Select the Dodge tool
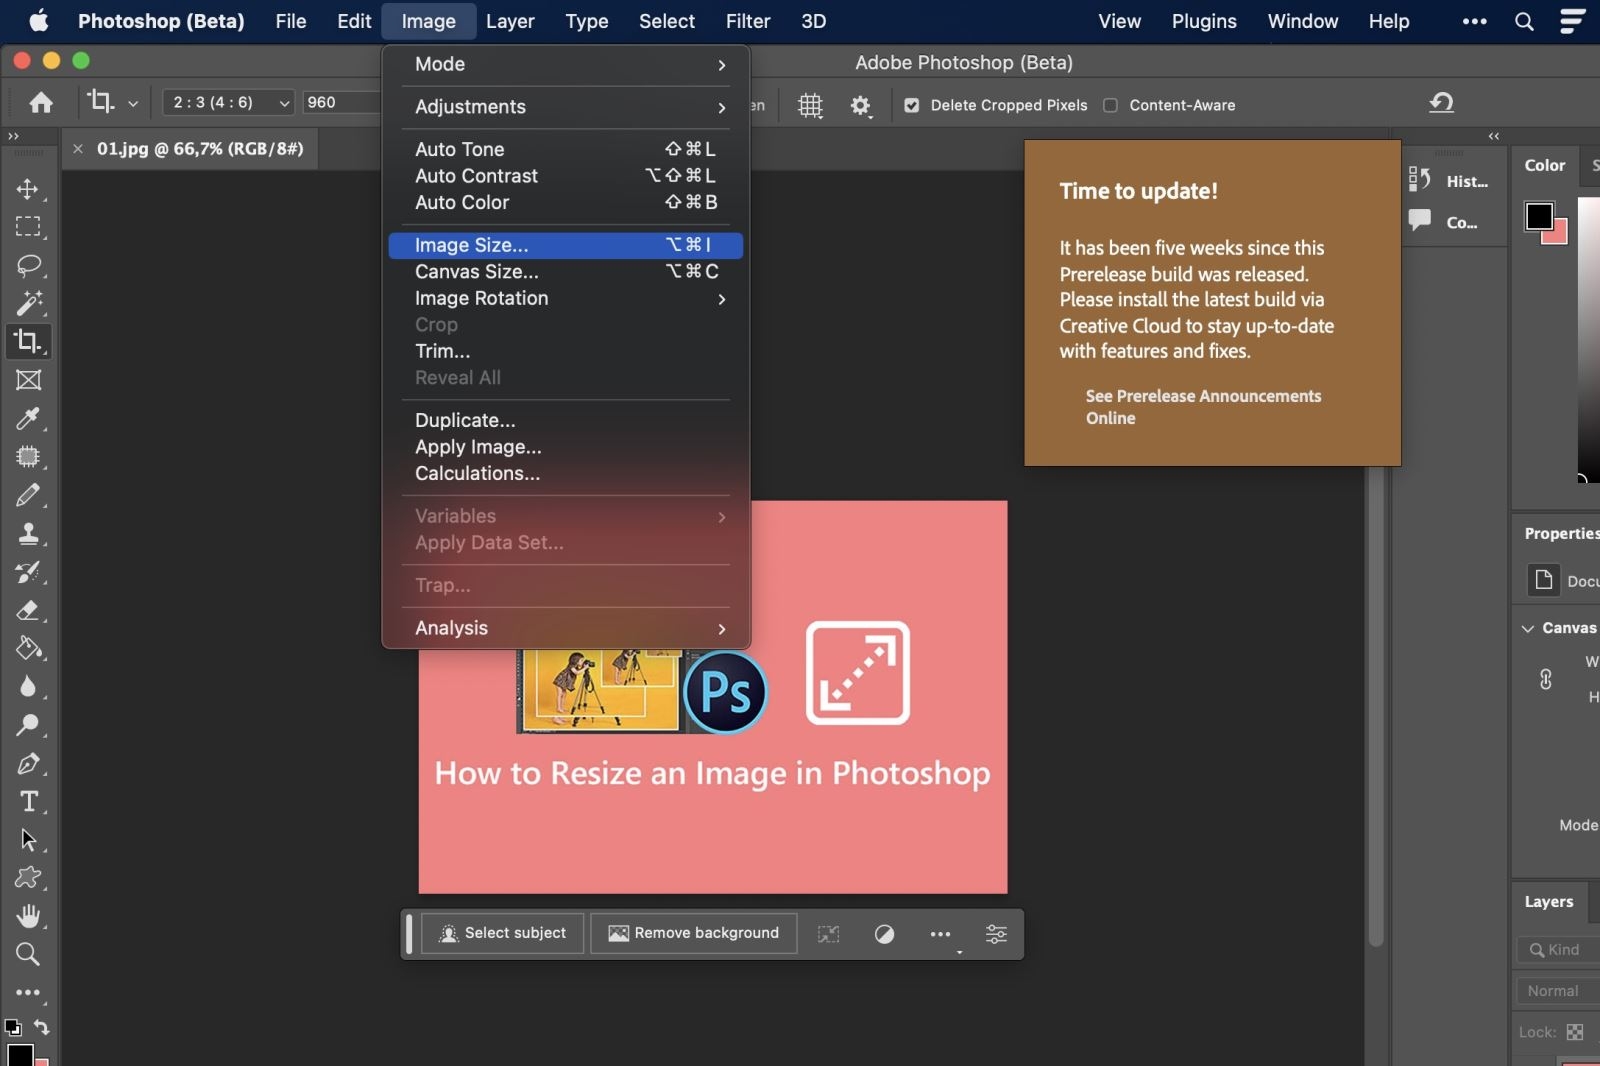This screenshot has width=1600, height=1066. coord(28,725)
